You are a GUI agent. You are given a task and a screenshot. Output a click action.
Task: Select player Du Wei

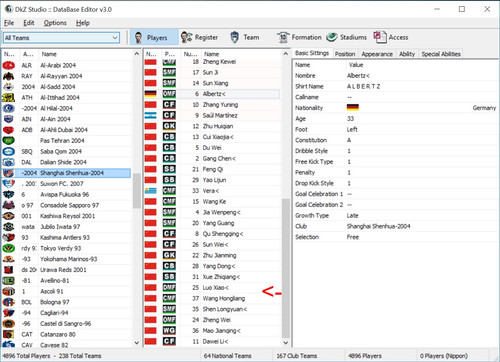[x=213, y=148]
